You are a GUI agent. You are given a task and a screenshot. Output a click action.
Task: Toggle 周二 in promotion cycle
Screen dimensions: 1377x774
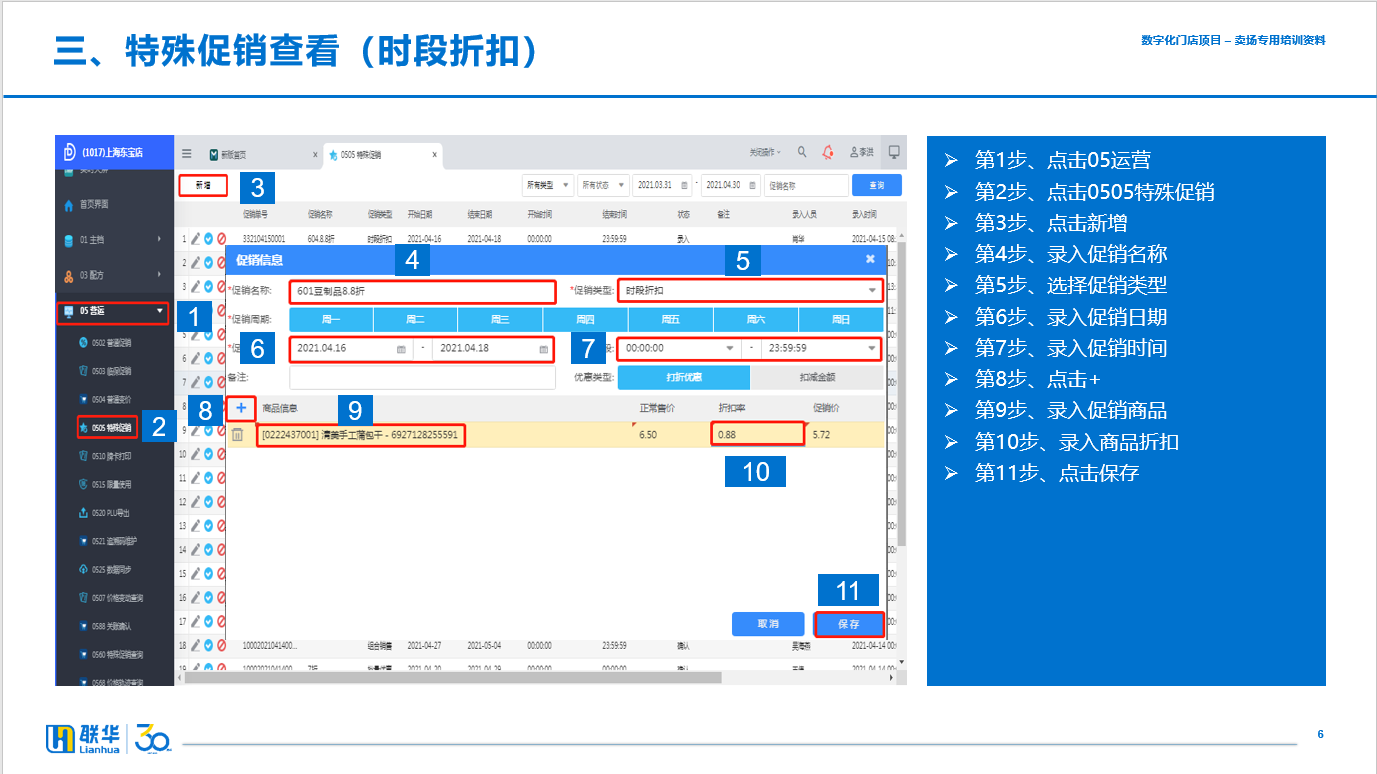pos(416,319)
